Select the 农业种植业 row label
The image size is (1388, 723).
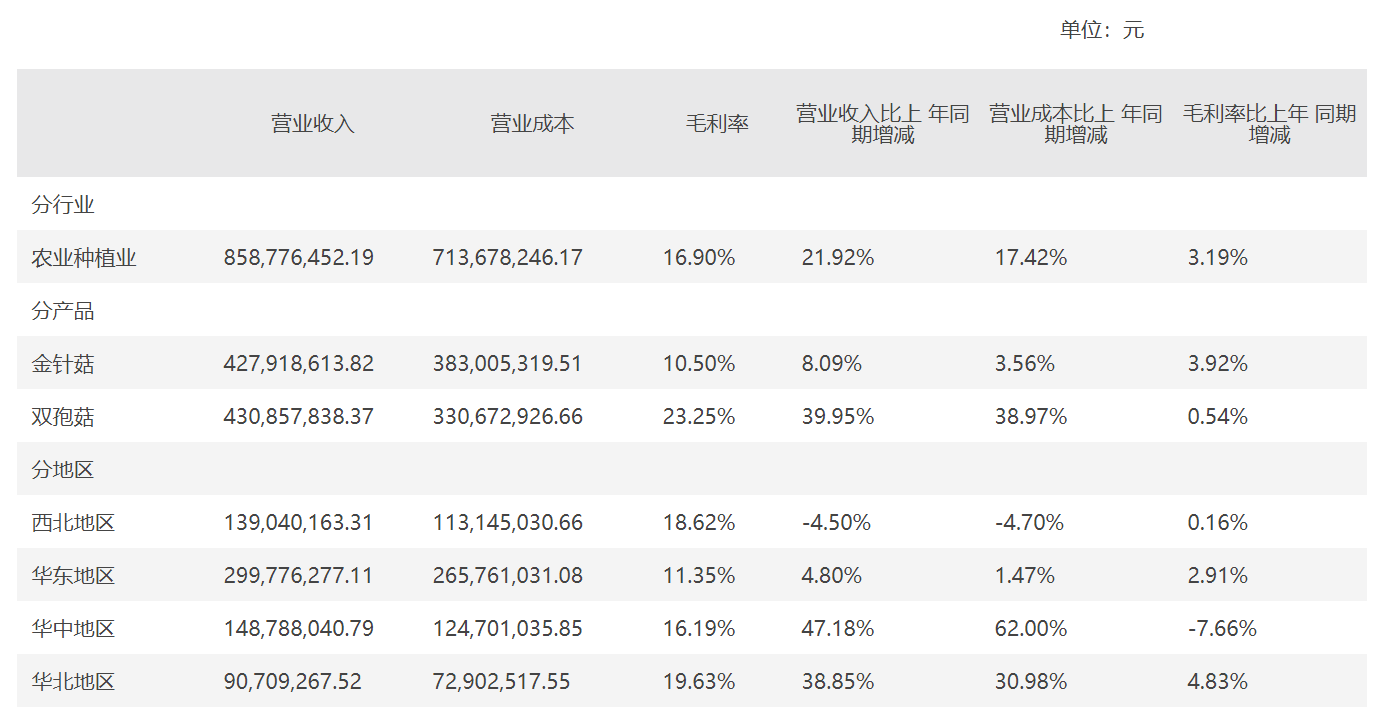click(84, 258)
